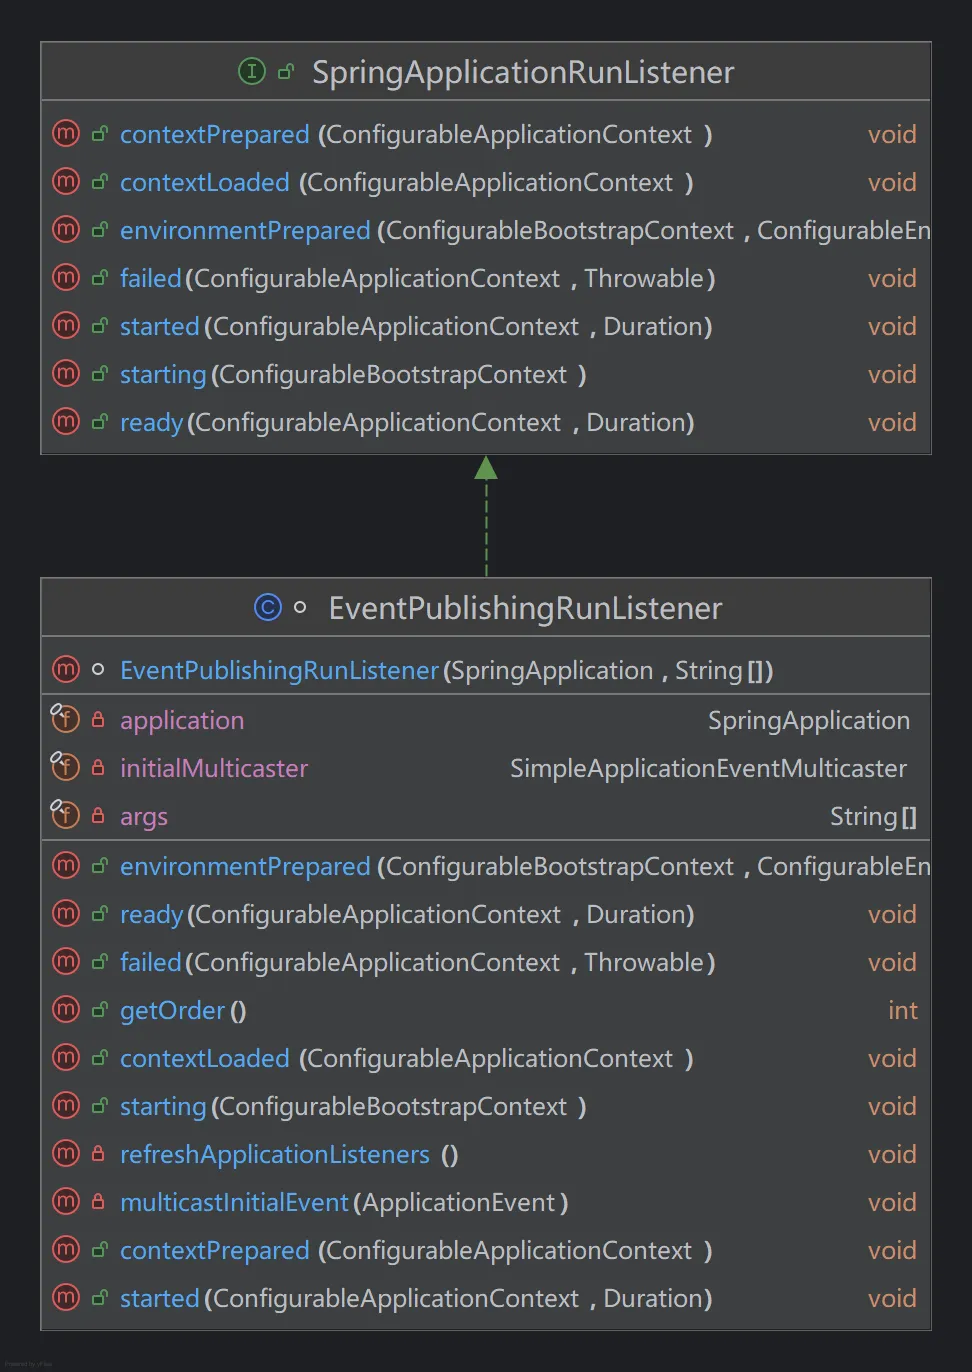972x1372 pixels.
Task: Select the getOrder method name
Action: [x=173, y=1011]
